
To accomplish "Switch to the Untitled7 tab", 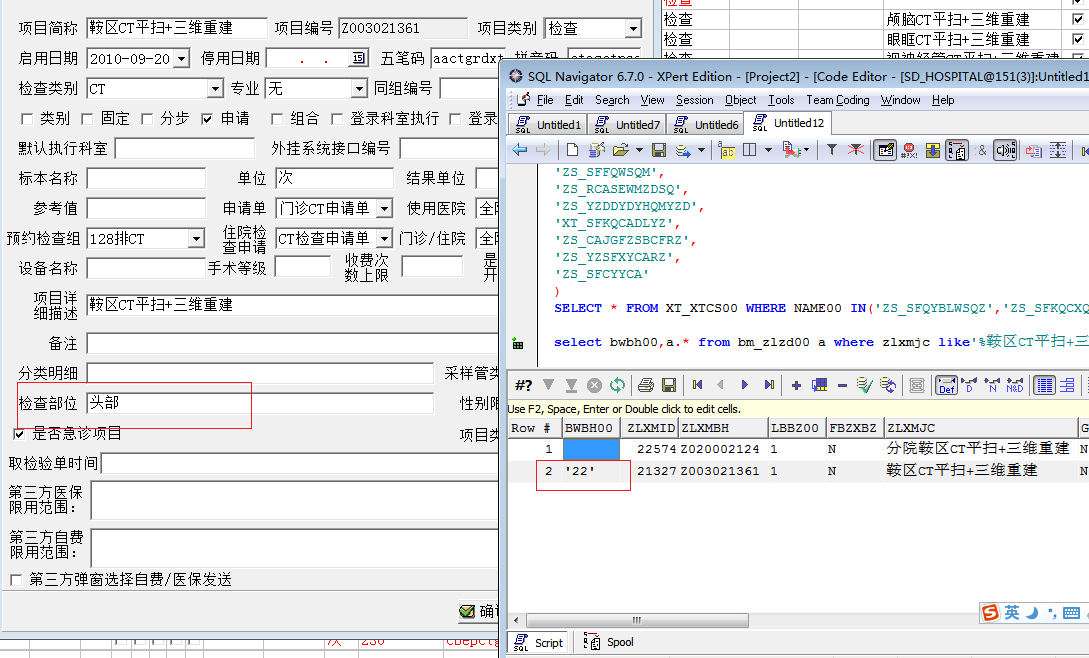I will [627, 124].
